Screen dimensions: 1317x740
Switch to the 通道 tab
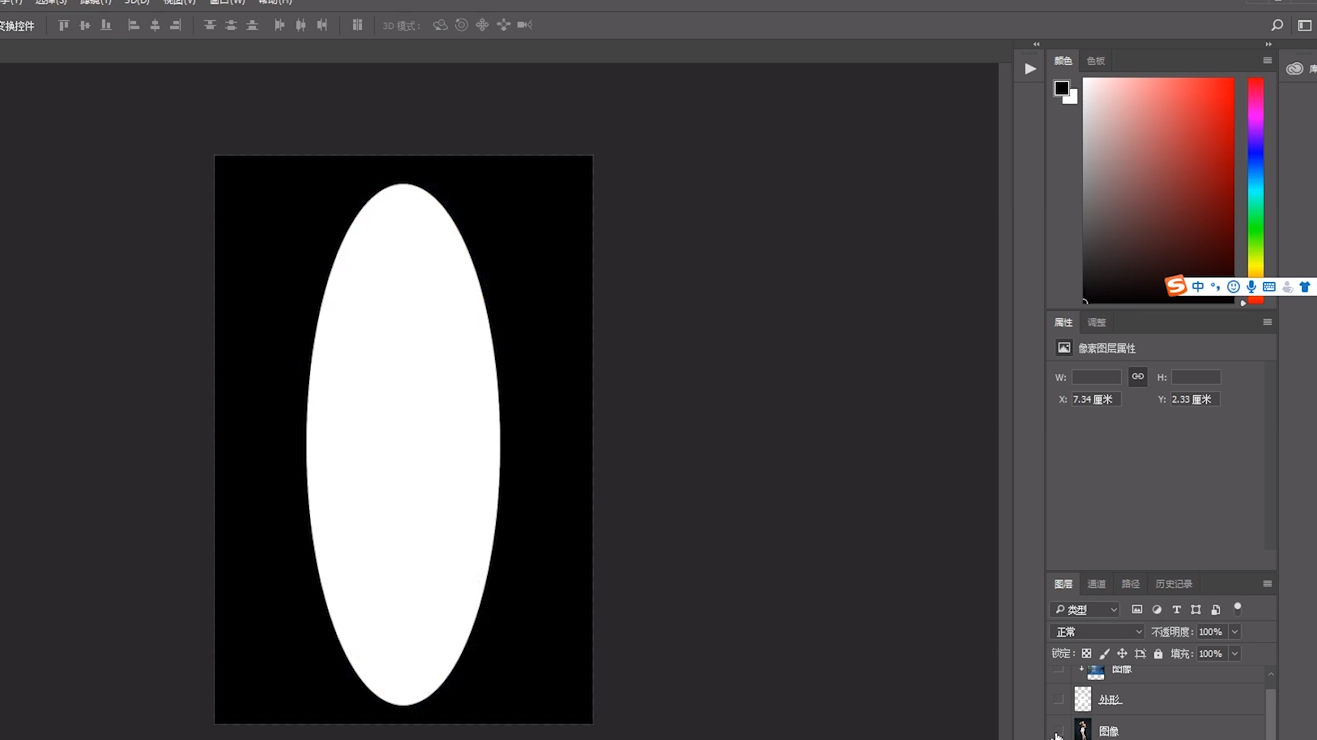point(1097,584)
